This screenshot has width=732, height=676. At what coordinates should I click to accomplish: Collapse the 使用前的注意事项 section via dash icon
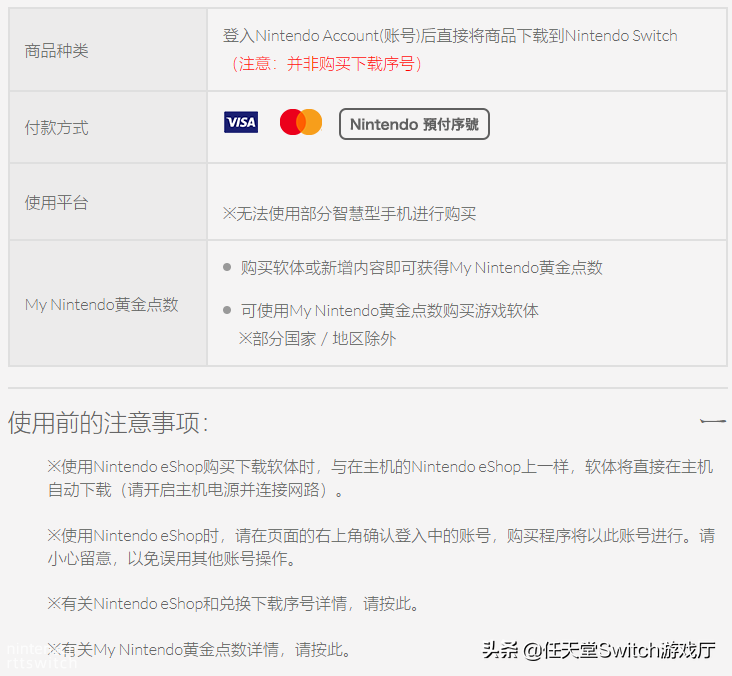pyautogui.click(x=713, y=422)
